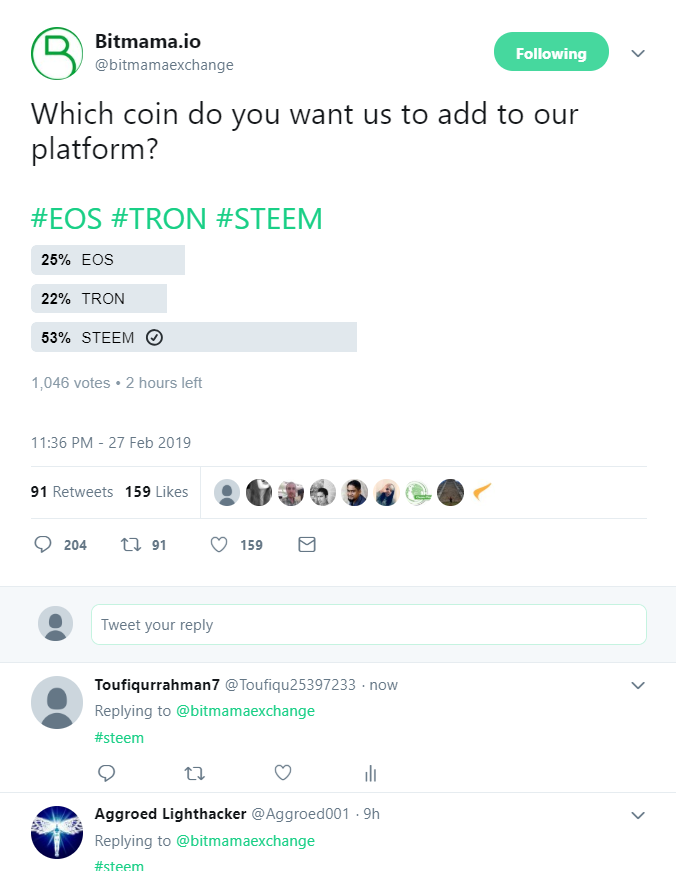Image resolution: width=676 pixels, height=871 pixels.
Task: Open Aggroed Lighthacker's profile avatar
Action: coord(57,832)
